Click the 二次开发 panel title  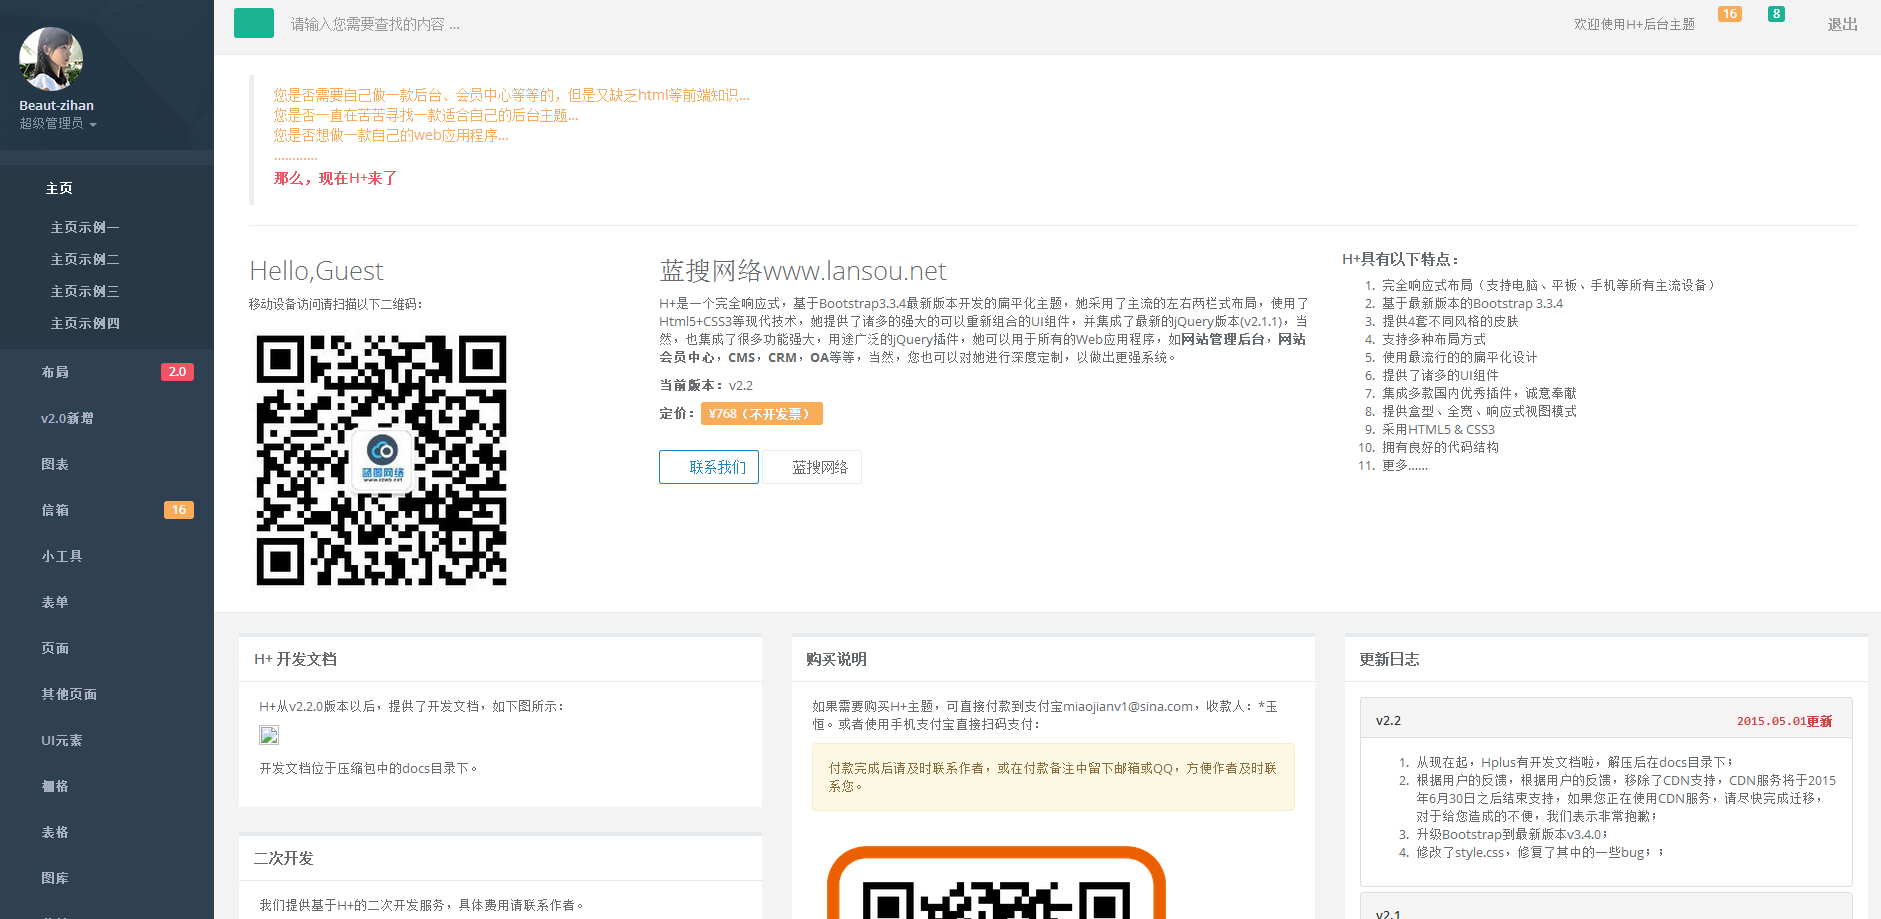[283, 858]
